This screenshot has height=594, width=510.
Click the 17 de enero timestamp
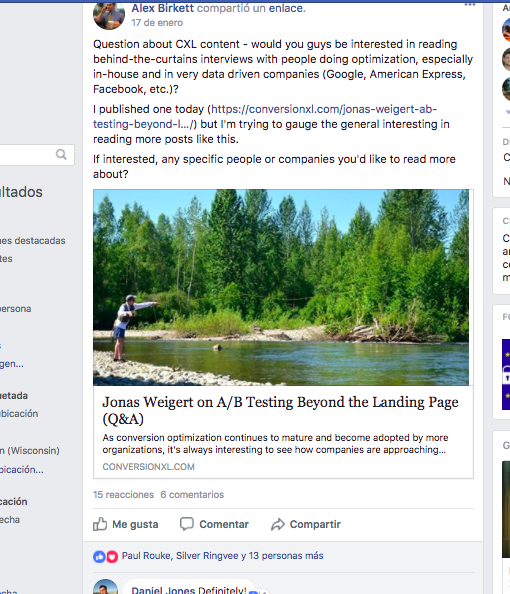(x=157, y=23)
